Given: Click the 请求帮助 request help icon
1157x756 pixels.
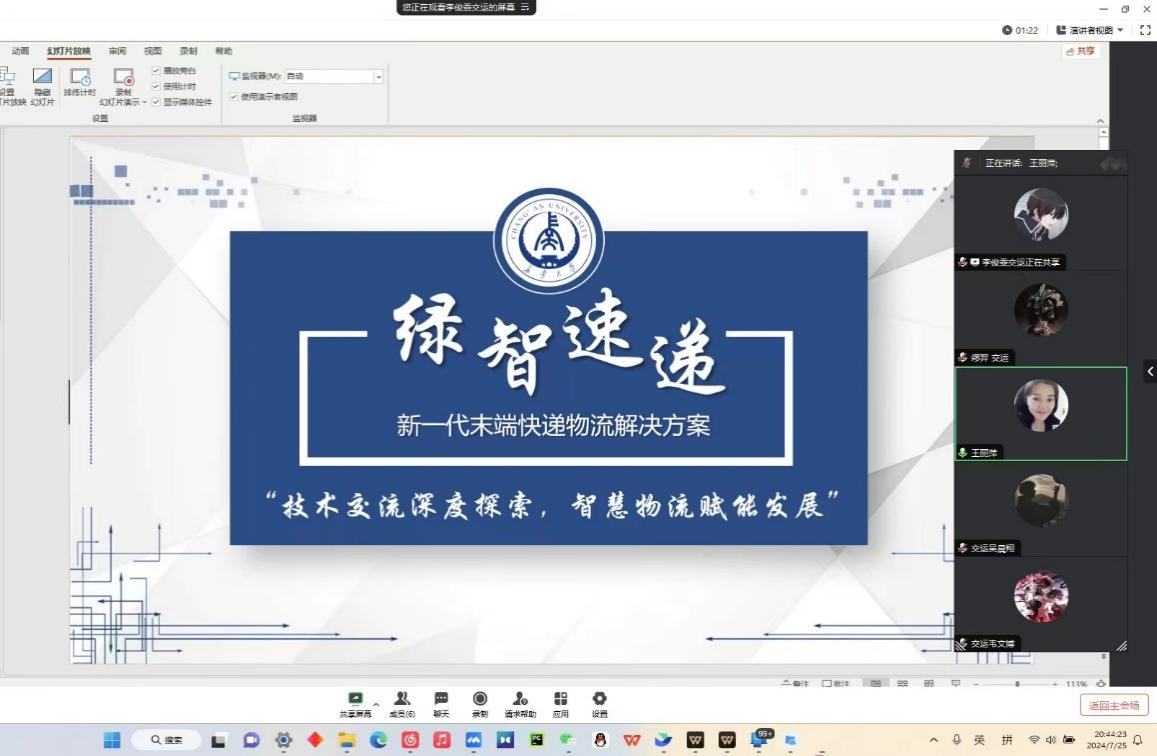Looking at the screenshot, I should pyautogui.click(x=520, y=699).
